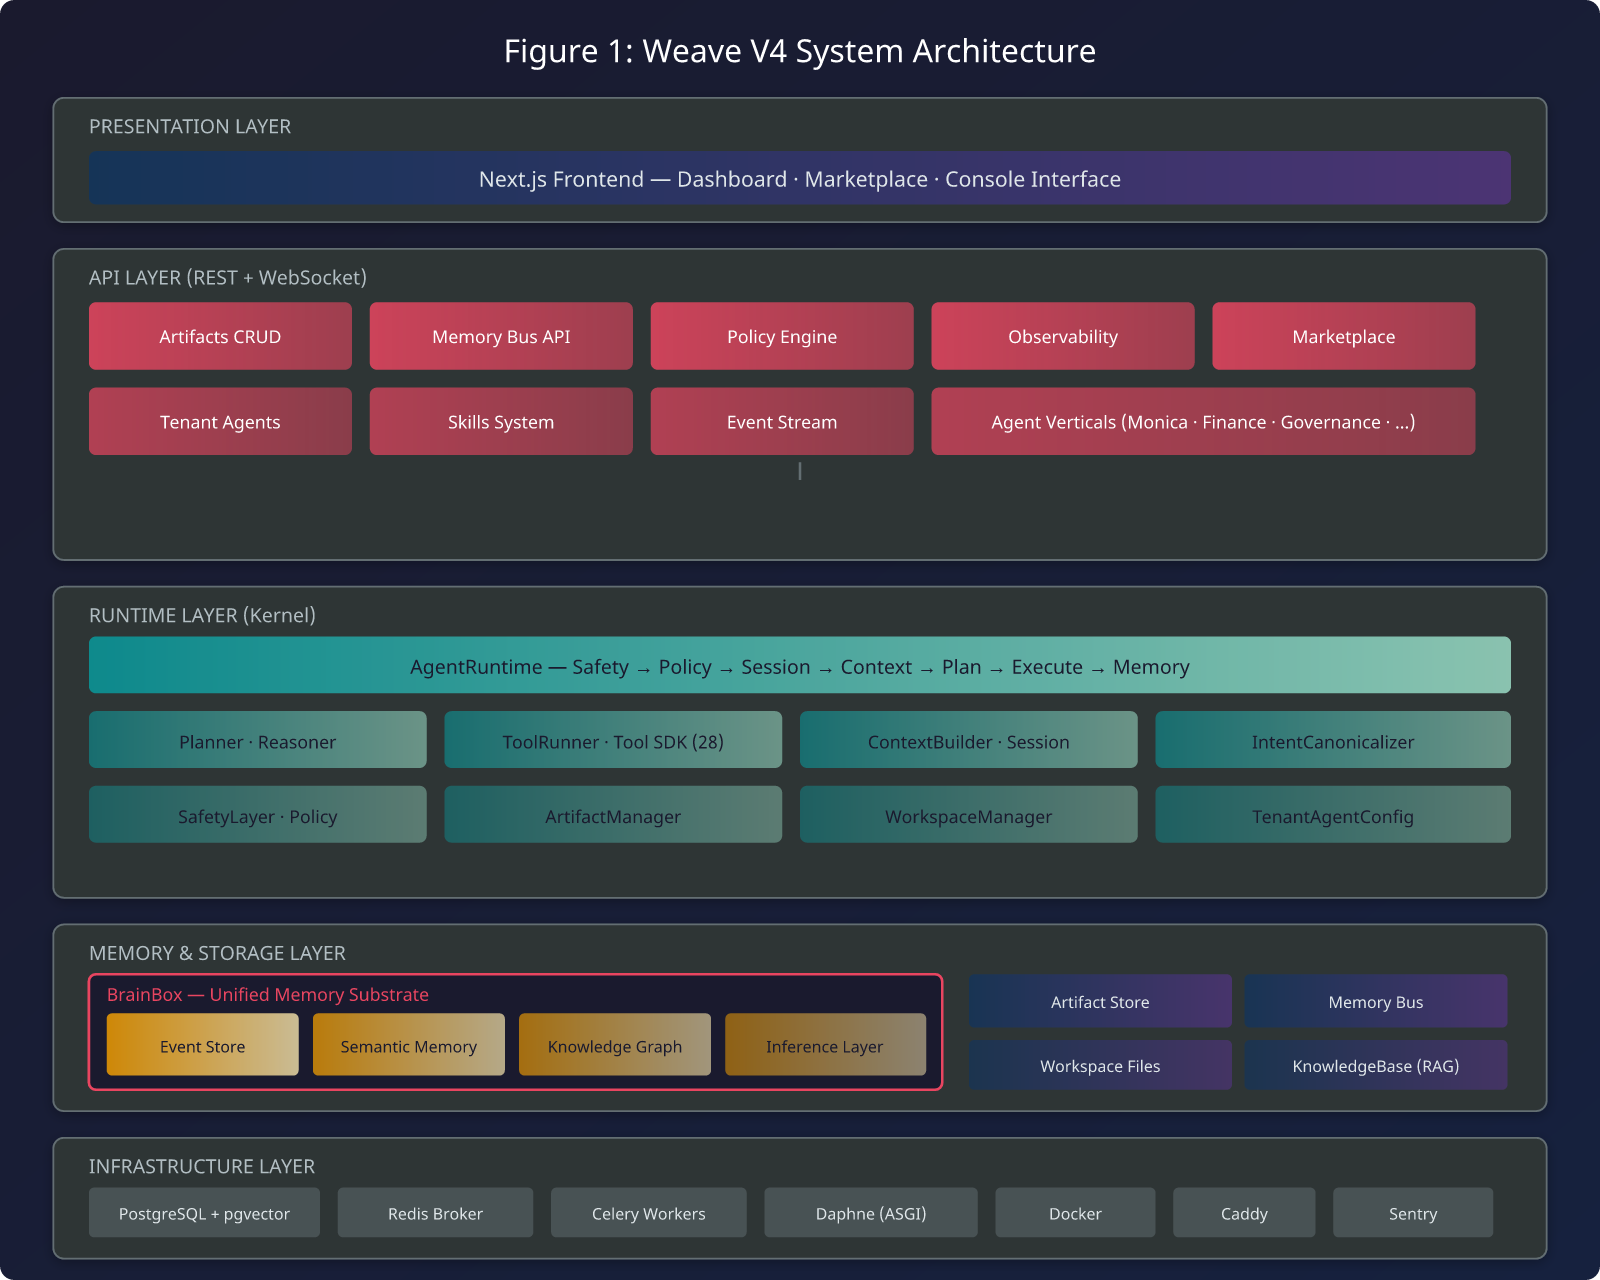Image resolution: width=1600 pixels, height=1280 pixels.
Task: Select the PostgreSQL + pgvector box
Action: 204,1213
